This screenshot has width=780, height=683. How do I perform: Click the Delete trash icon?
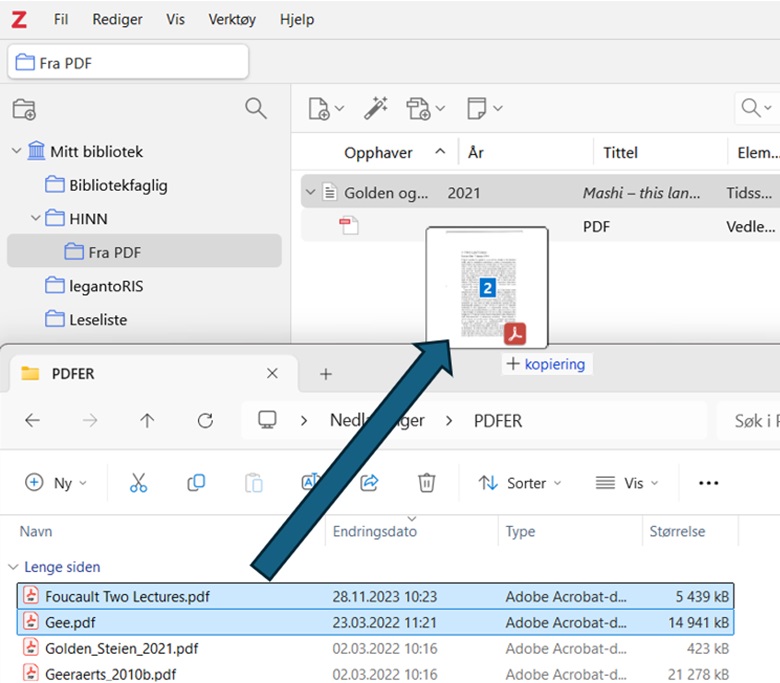coord(426,483)
